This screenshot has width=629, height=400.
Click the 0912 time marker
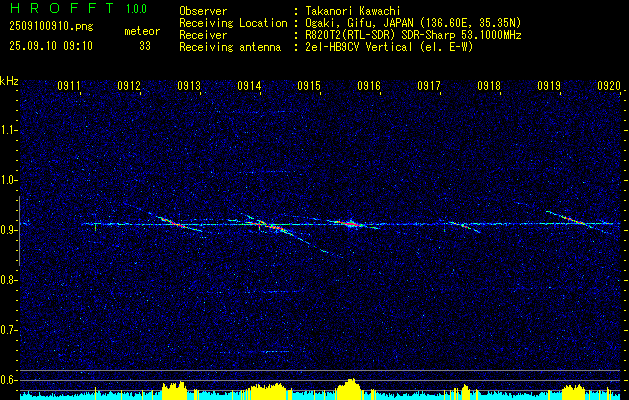click(129, 85)
